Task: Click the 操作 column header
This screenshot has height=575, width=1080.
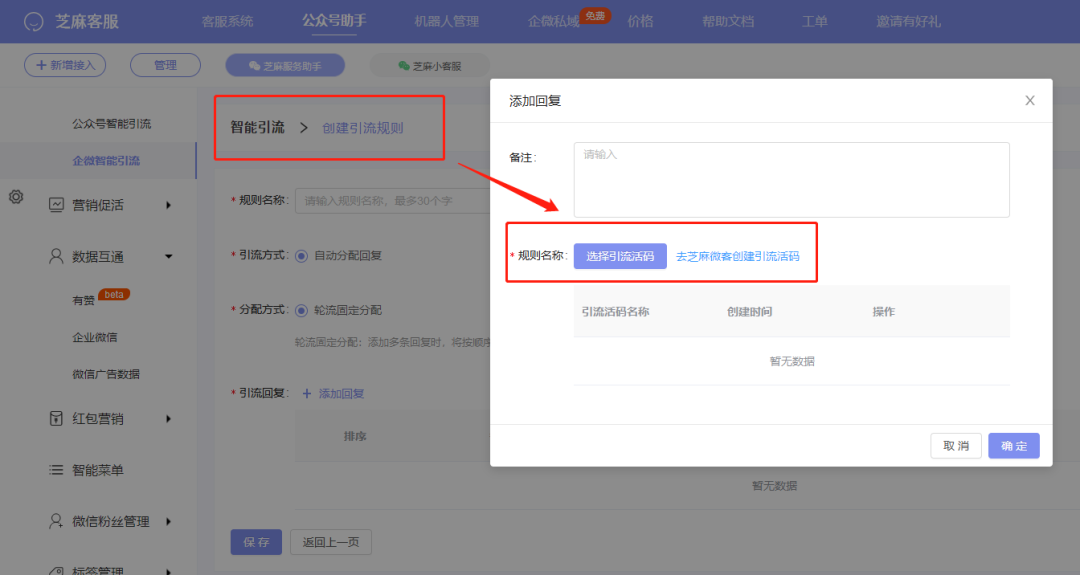Action: (883, 311)
